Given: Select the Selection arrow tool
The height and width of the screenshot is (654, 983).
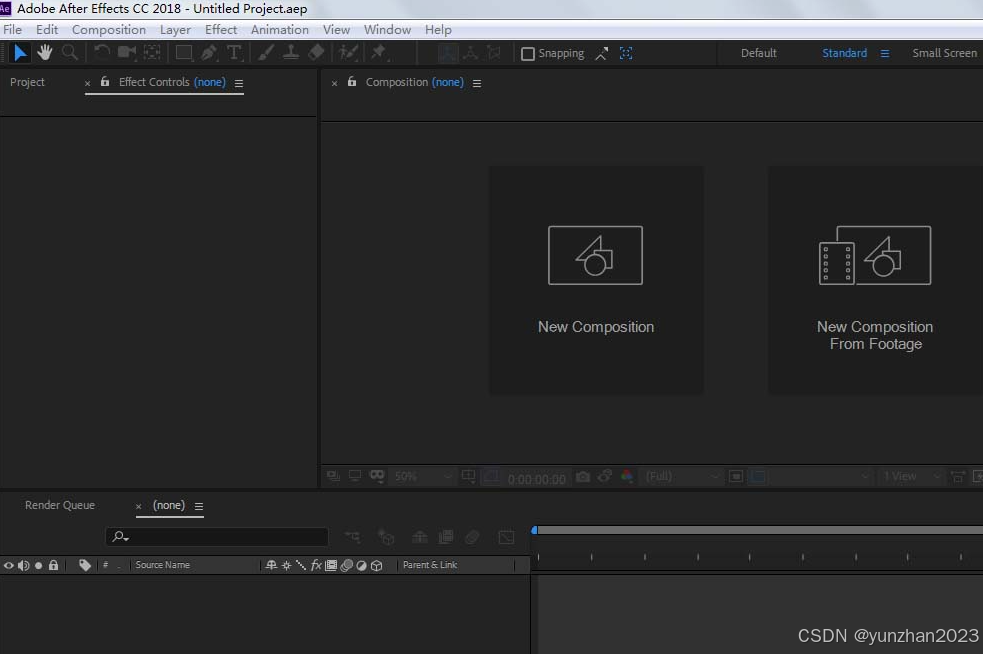Looking at the screenshot, I should pos(20,53).
